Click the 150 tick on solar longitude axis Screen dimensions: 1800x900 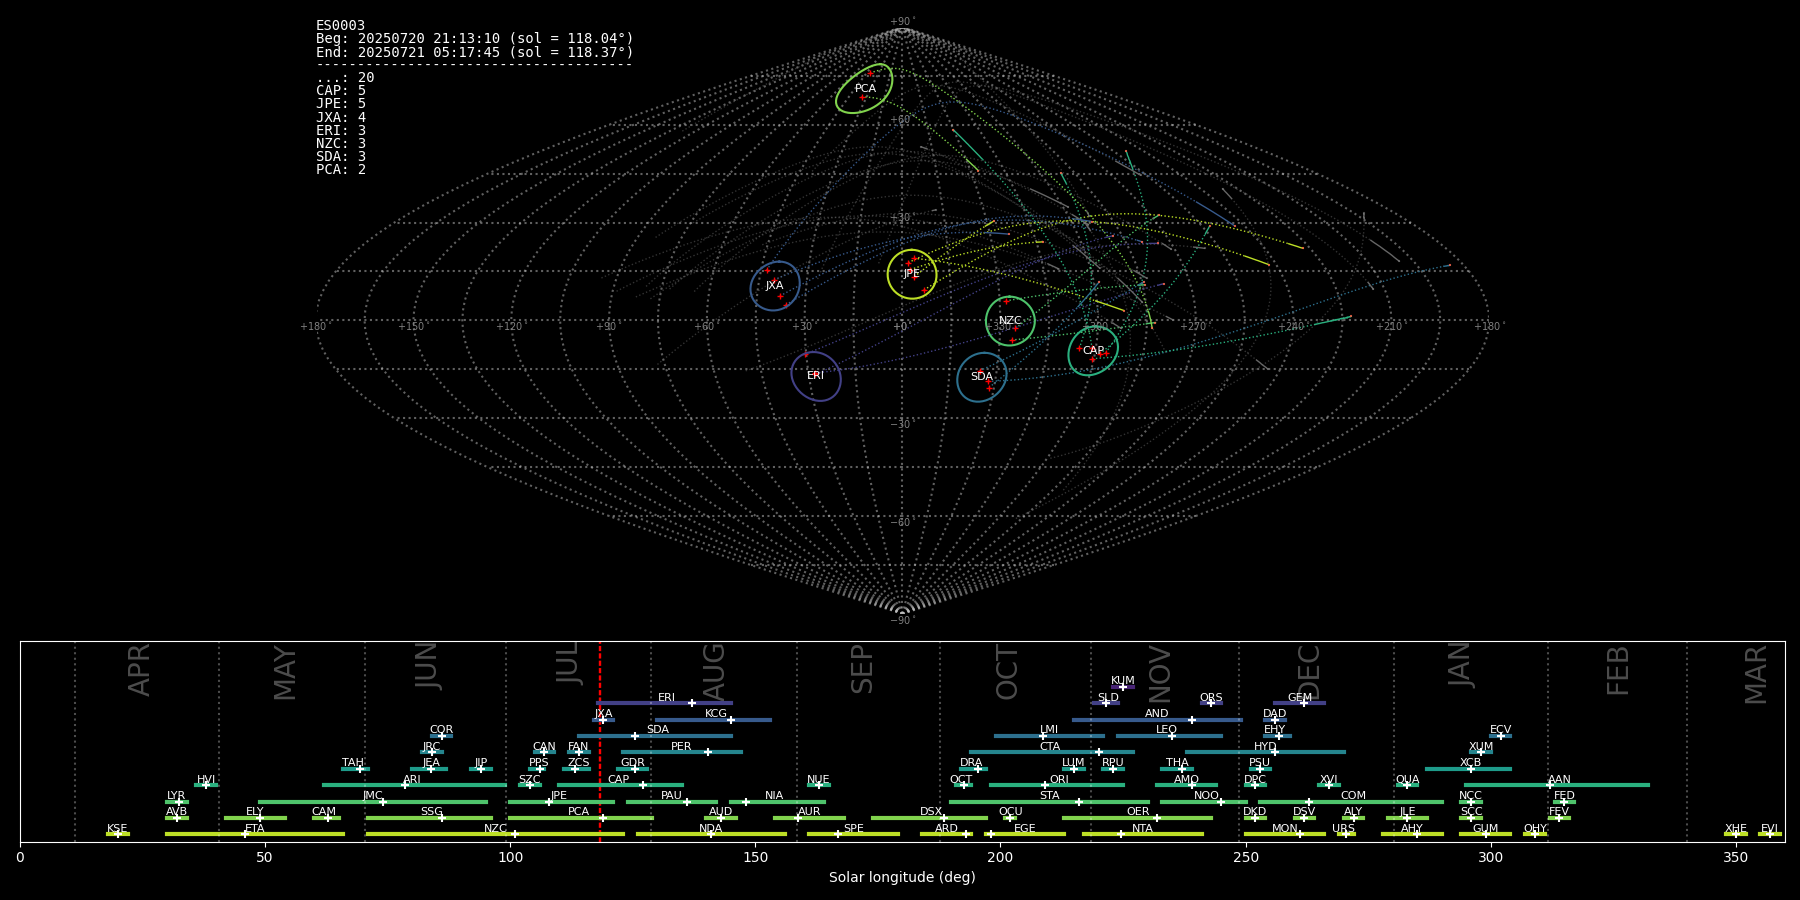coord(755,857)
